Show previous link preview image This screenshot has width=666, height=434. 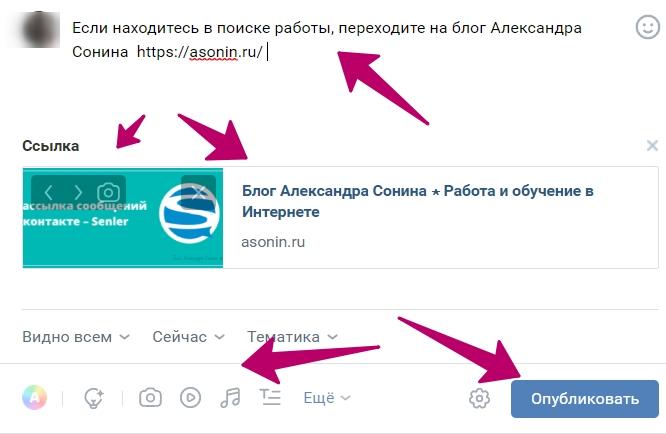pos(48,192)
